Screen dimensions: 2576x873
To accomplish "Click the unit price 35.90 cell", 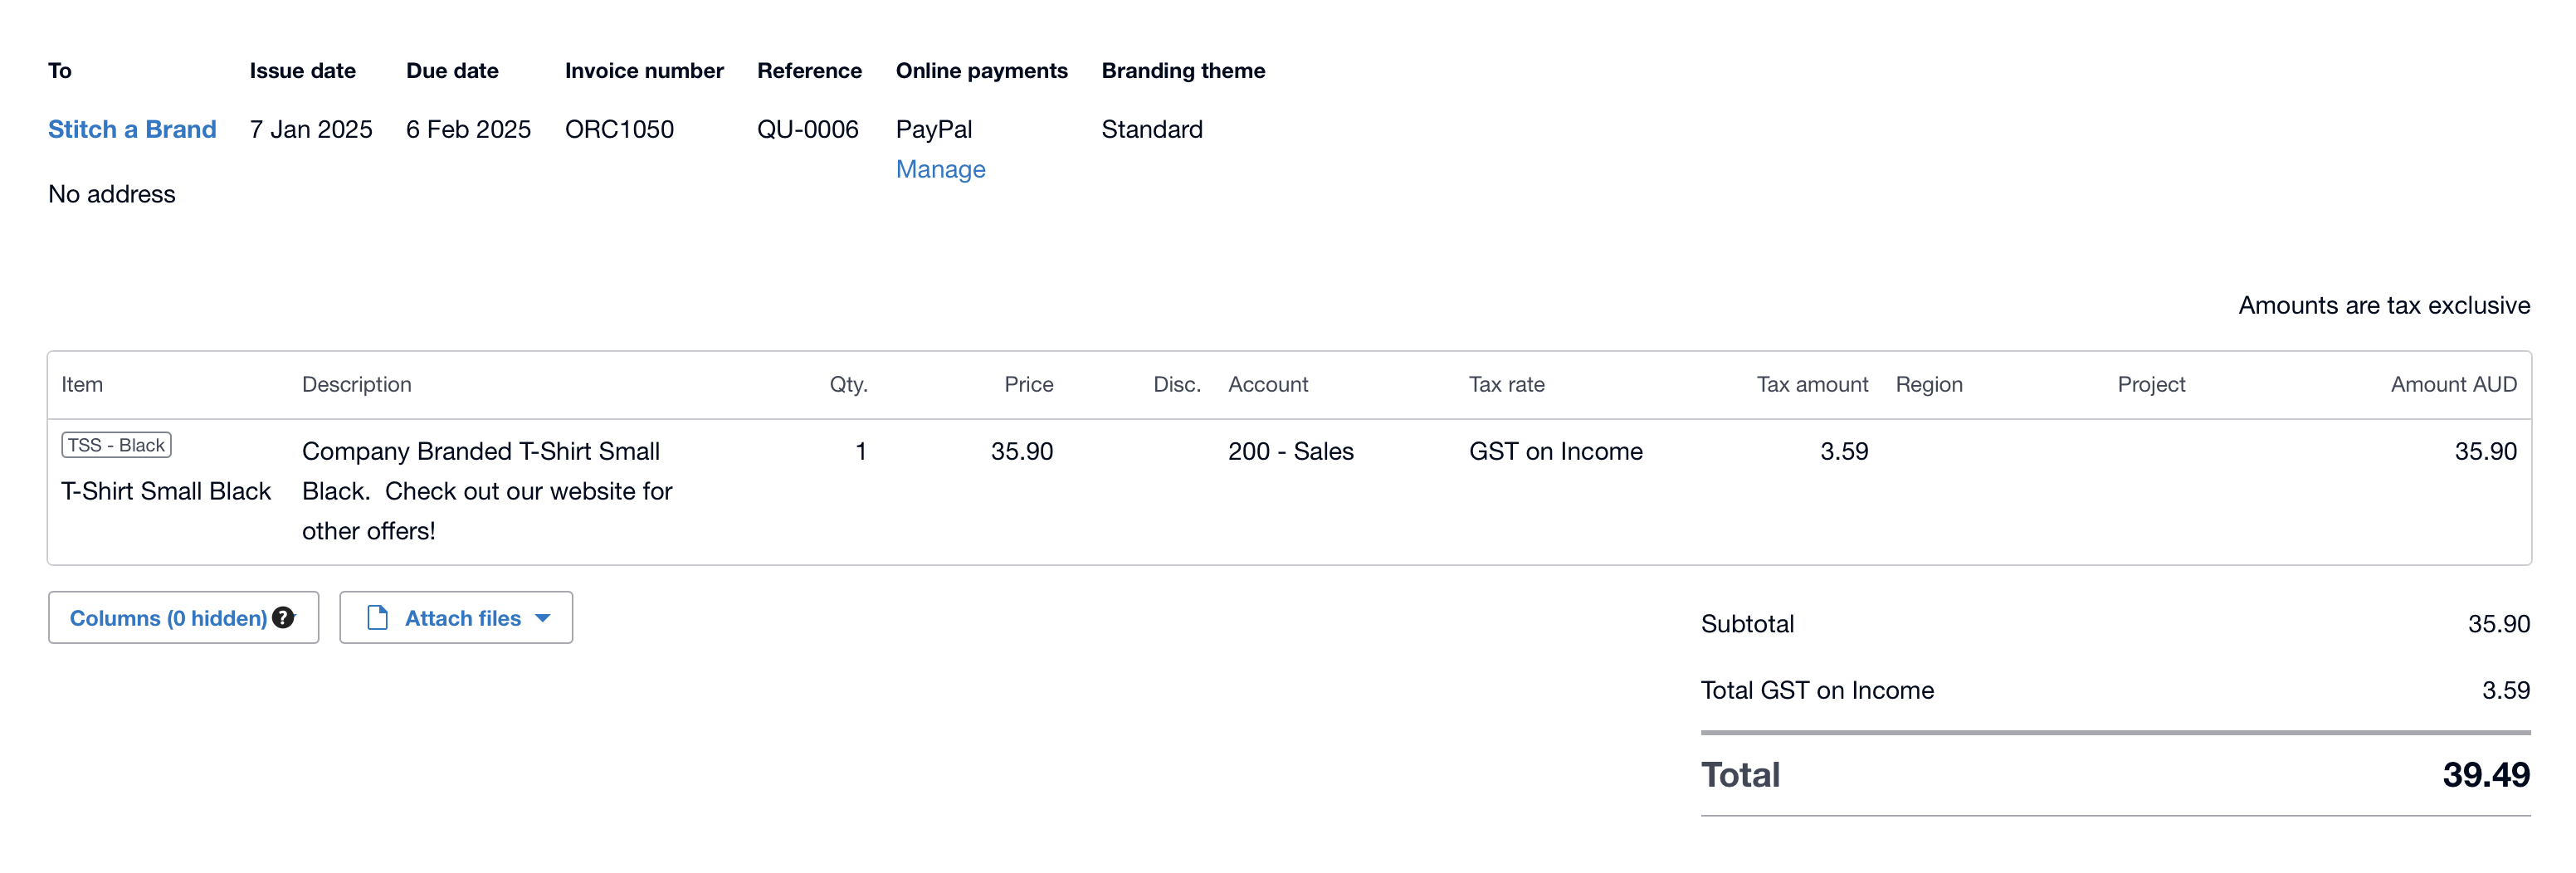I will click(1021, 451).
